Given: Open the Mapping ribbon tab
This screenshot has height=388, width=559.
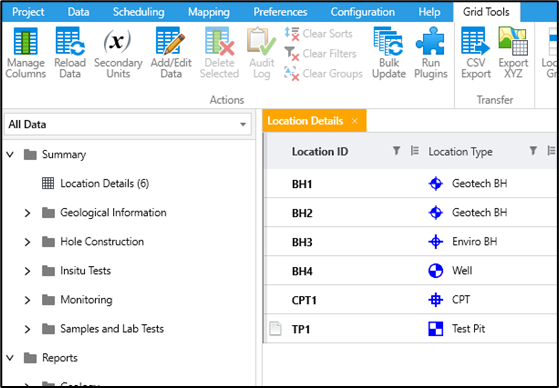Looking at the screenshot, I should 209,12.
